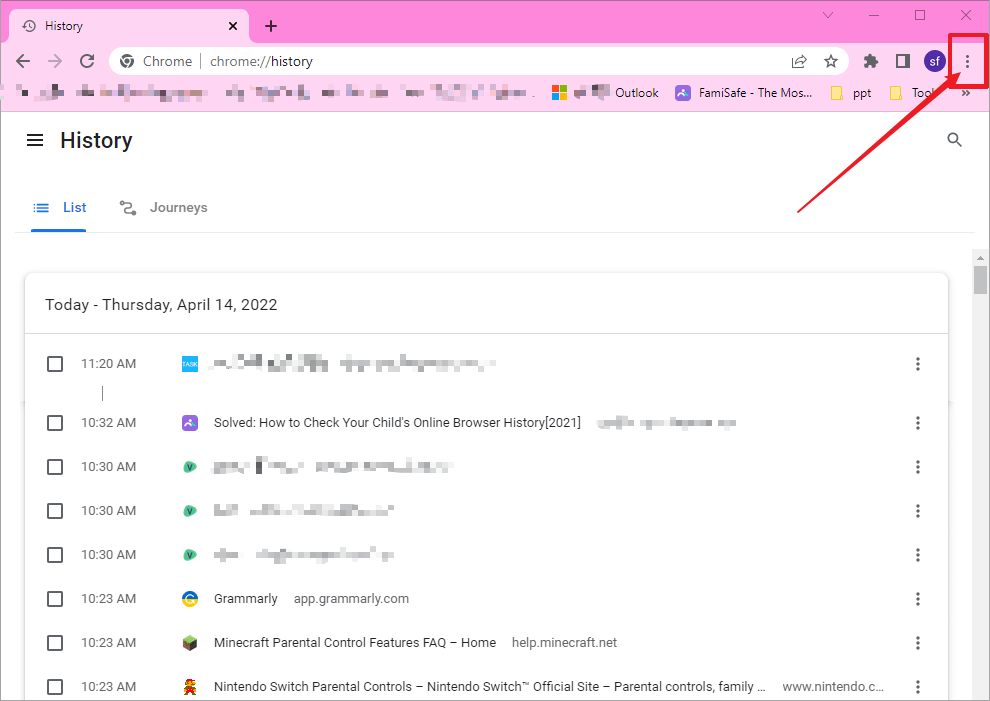990x701 pixels.
Task: Bookmark this tab with the star icon
Action: pyautogui.click(x=831, y=61)
